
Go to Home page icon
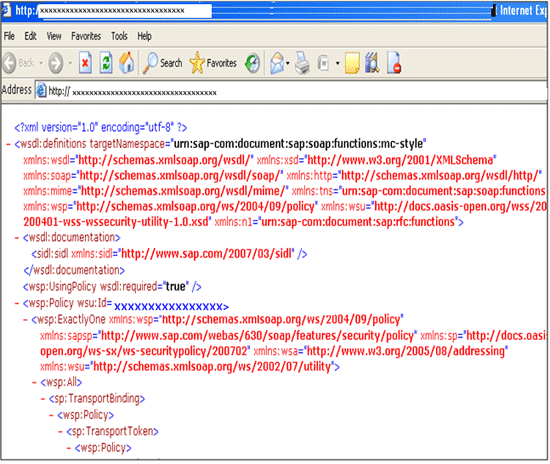(x=127, y=63)
